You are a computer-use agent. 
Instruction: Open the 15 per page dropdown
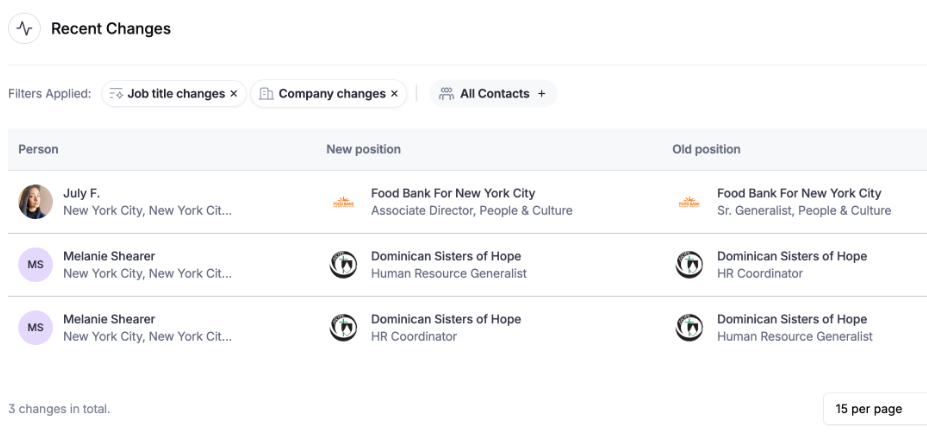(x=875, y=409)
